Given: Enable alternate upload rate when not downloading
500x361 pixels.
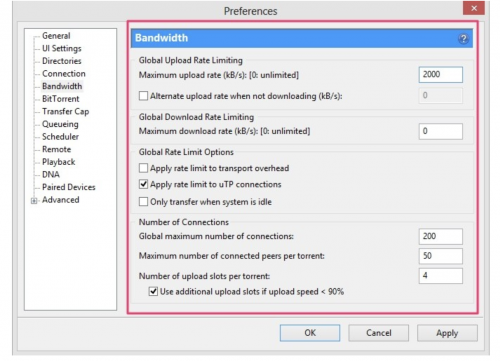Looking at the screenshot, I should (x=143, y=96).
